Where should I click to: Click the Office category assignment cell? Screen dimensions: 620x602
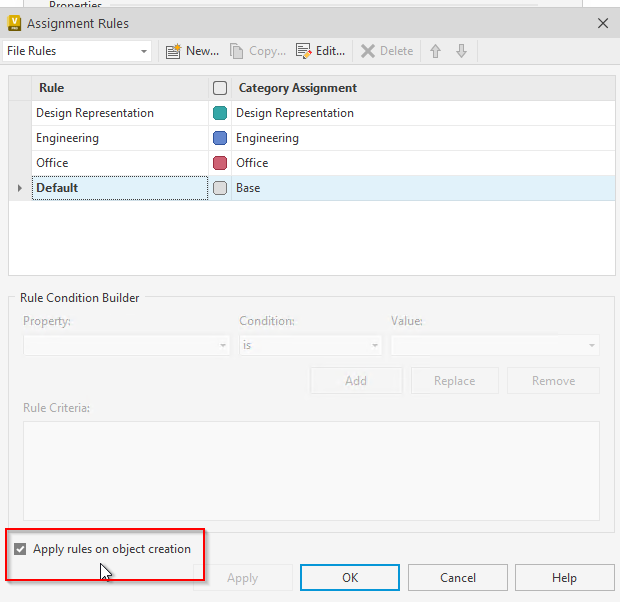coord(423,163)
